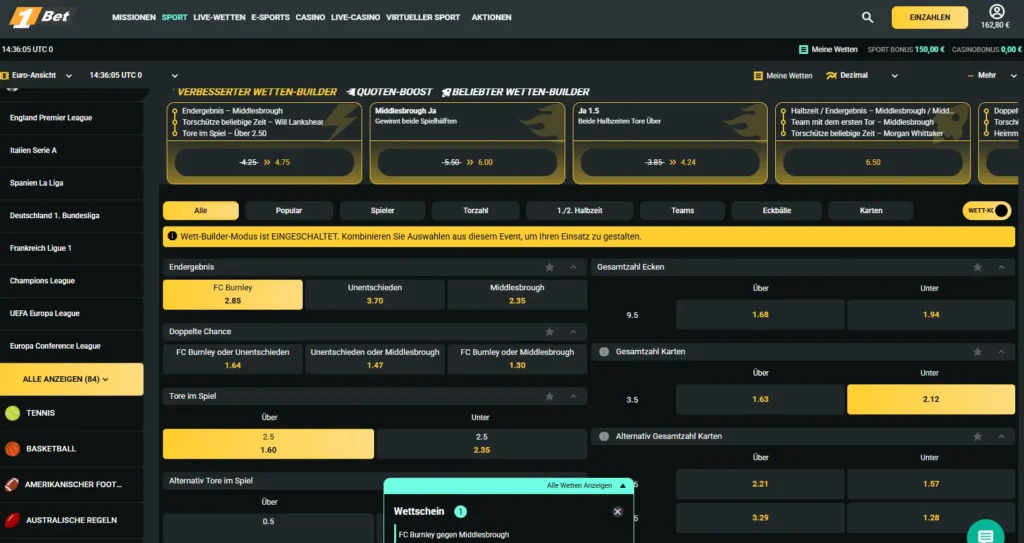Open England Premier League
This screenshot has width=1024, height=543.
click(51, 118)
